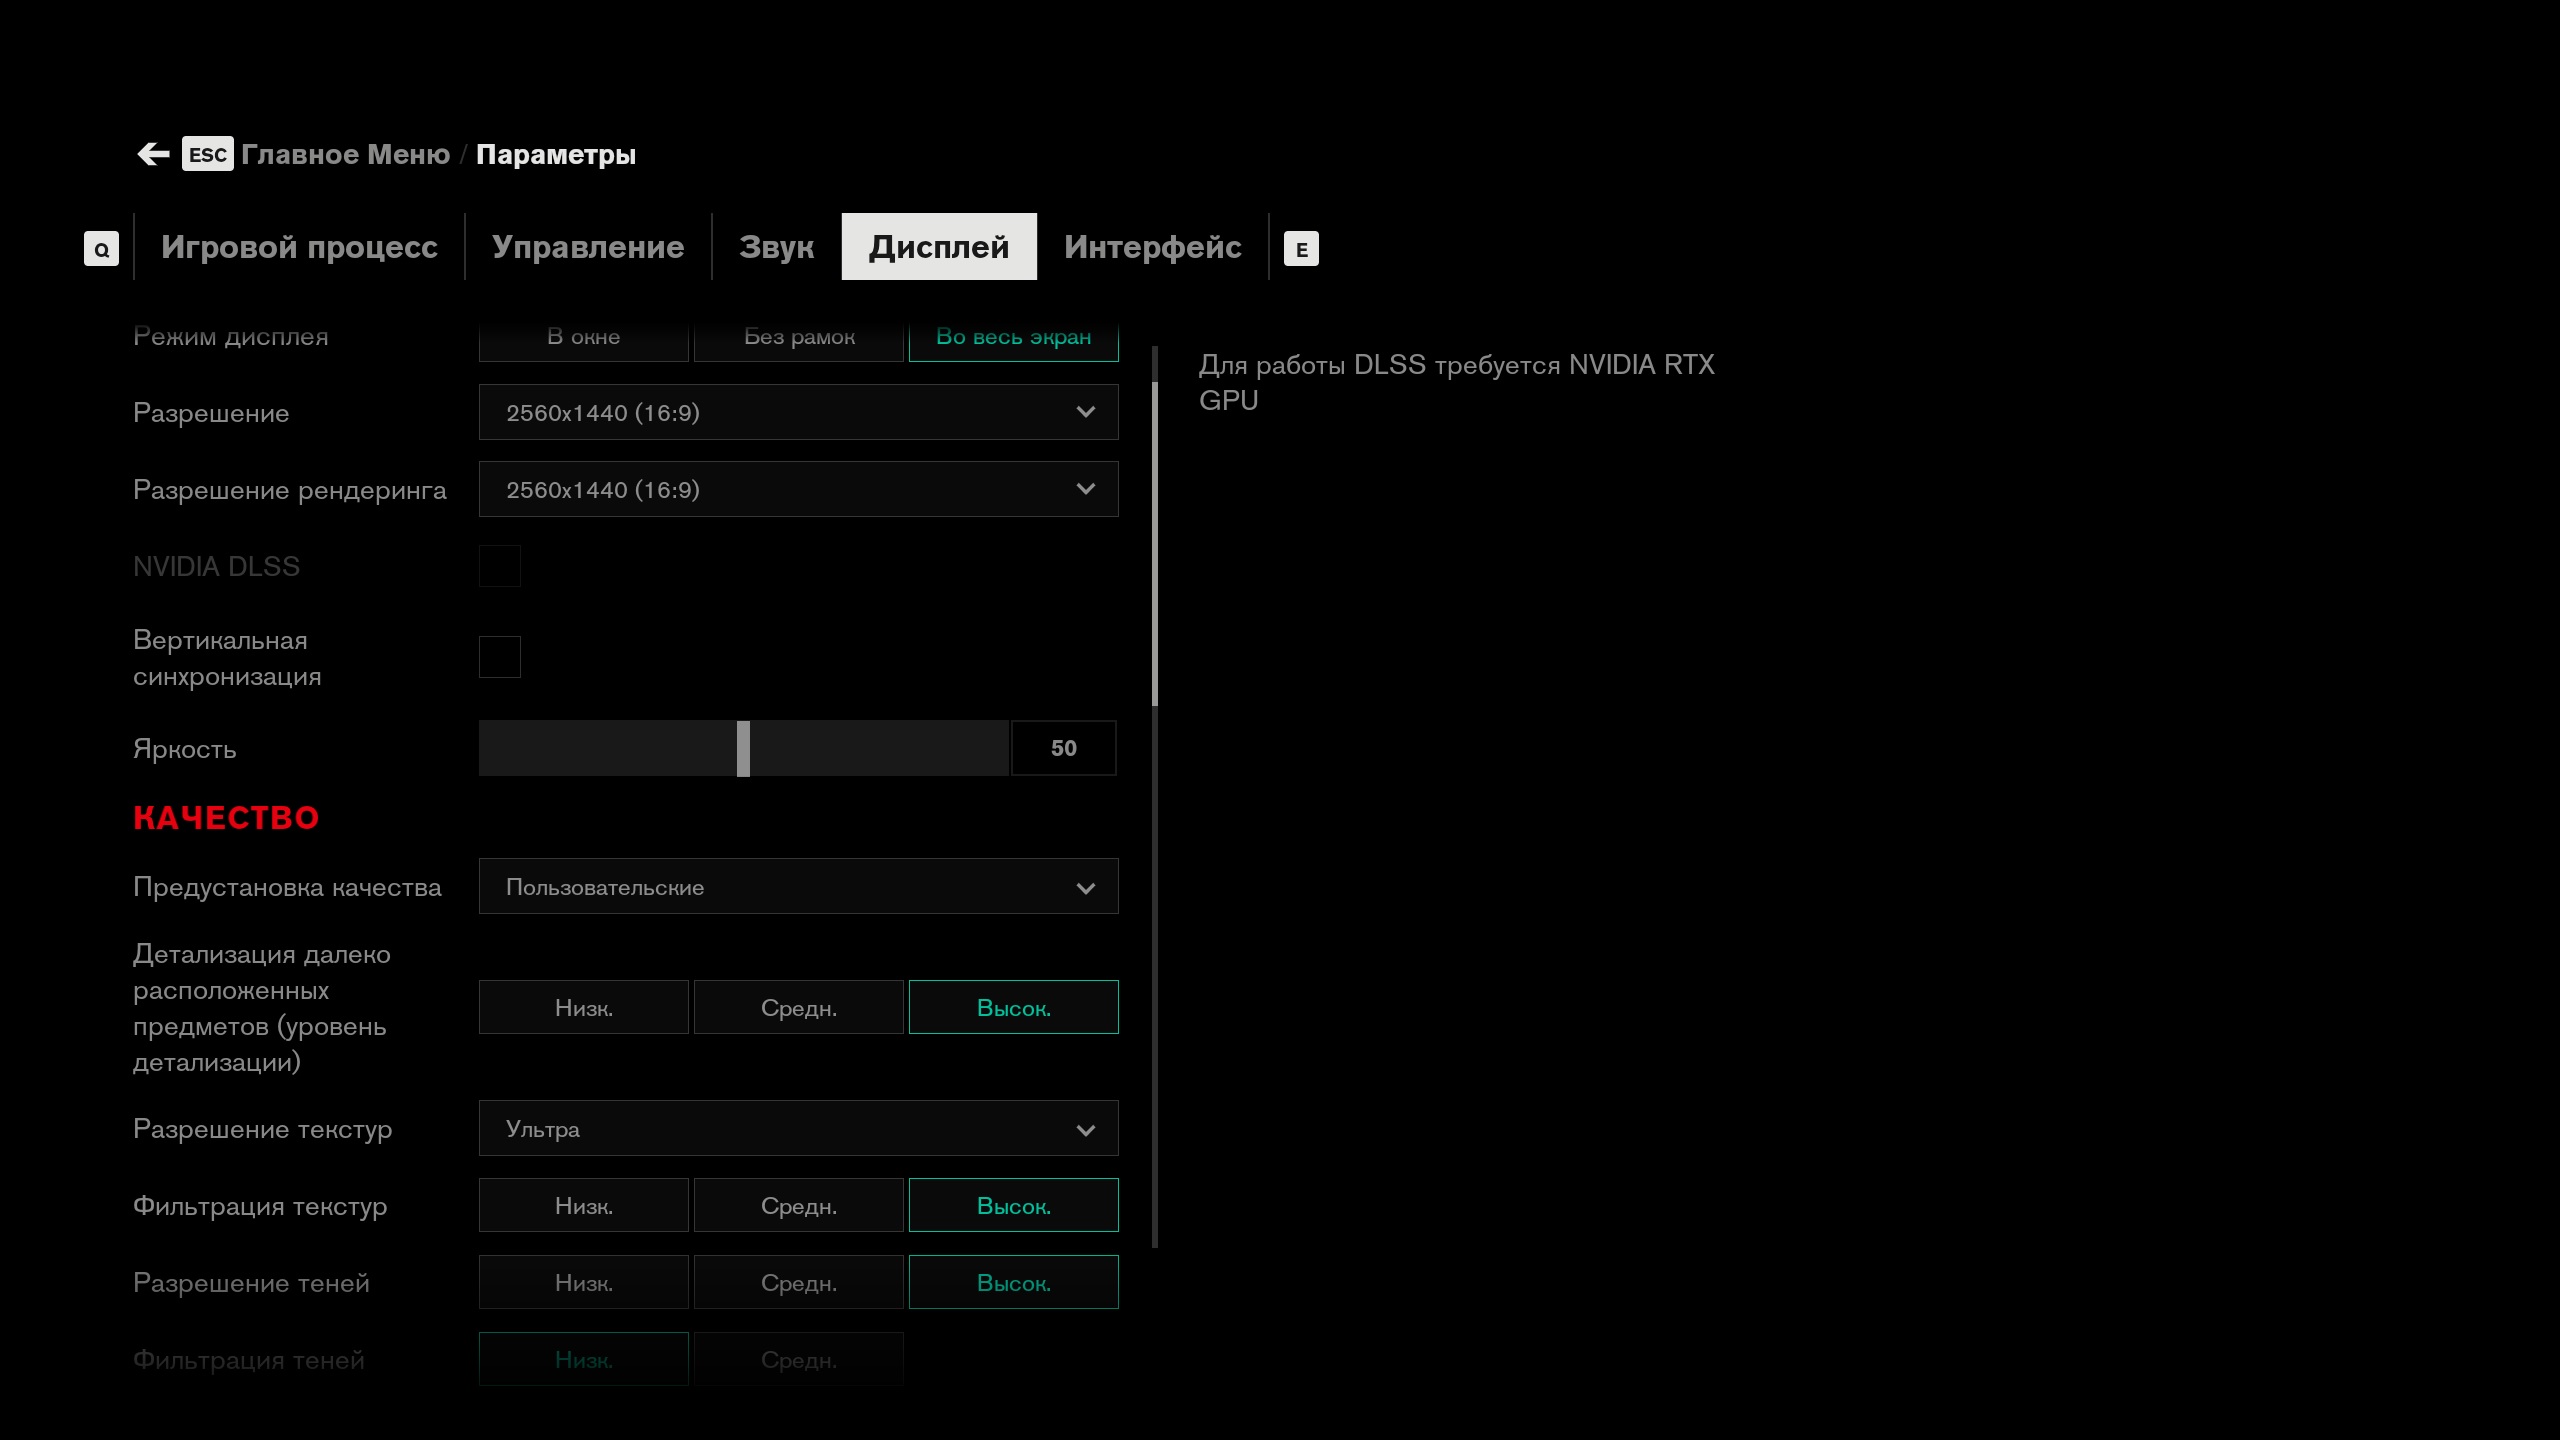Expand Предустановка качества dropdown

(798, 887)
